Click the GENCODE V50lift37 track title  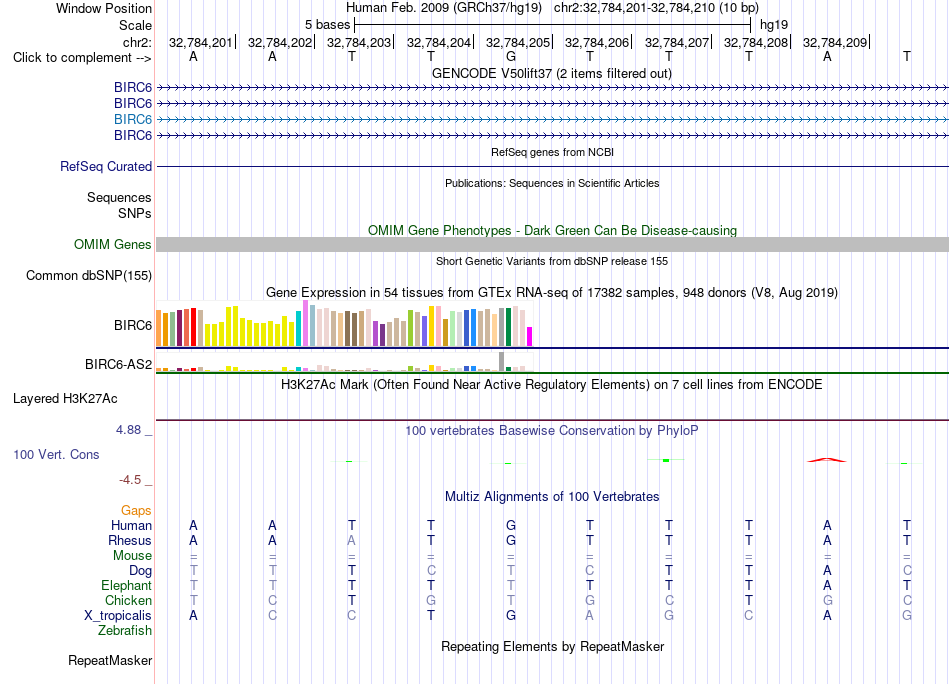click(551, 73)
